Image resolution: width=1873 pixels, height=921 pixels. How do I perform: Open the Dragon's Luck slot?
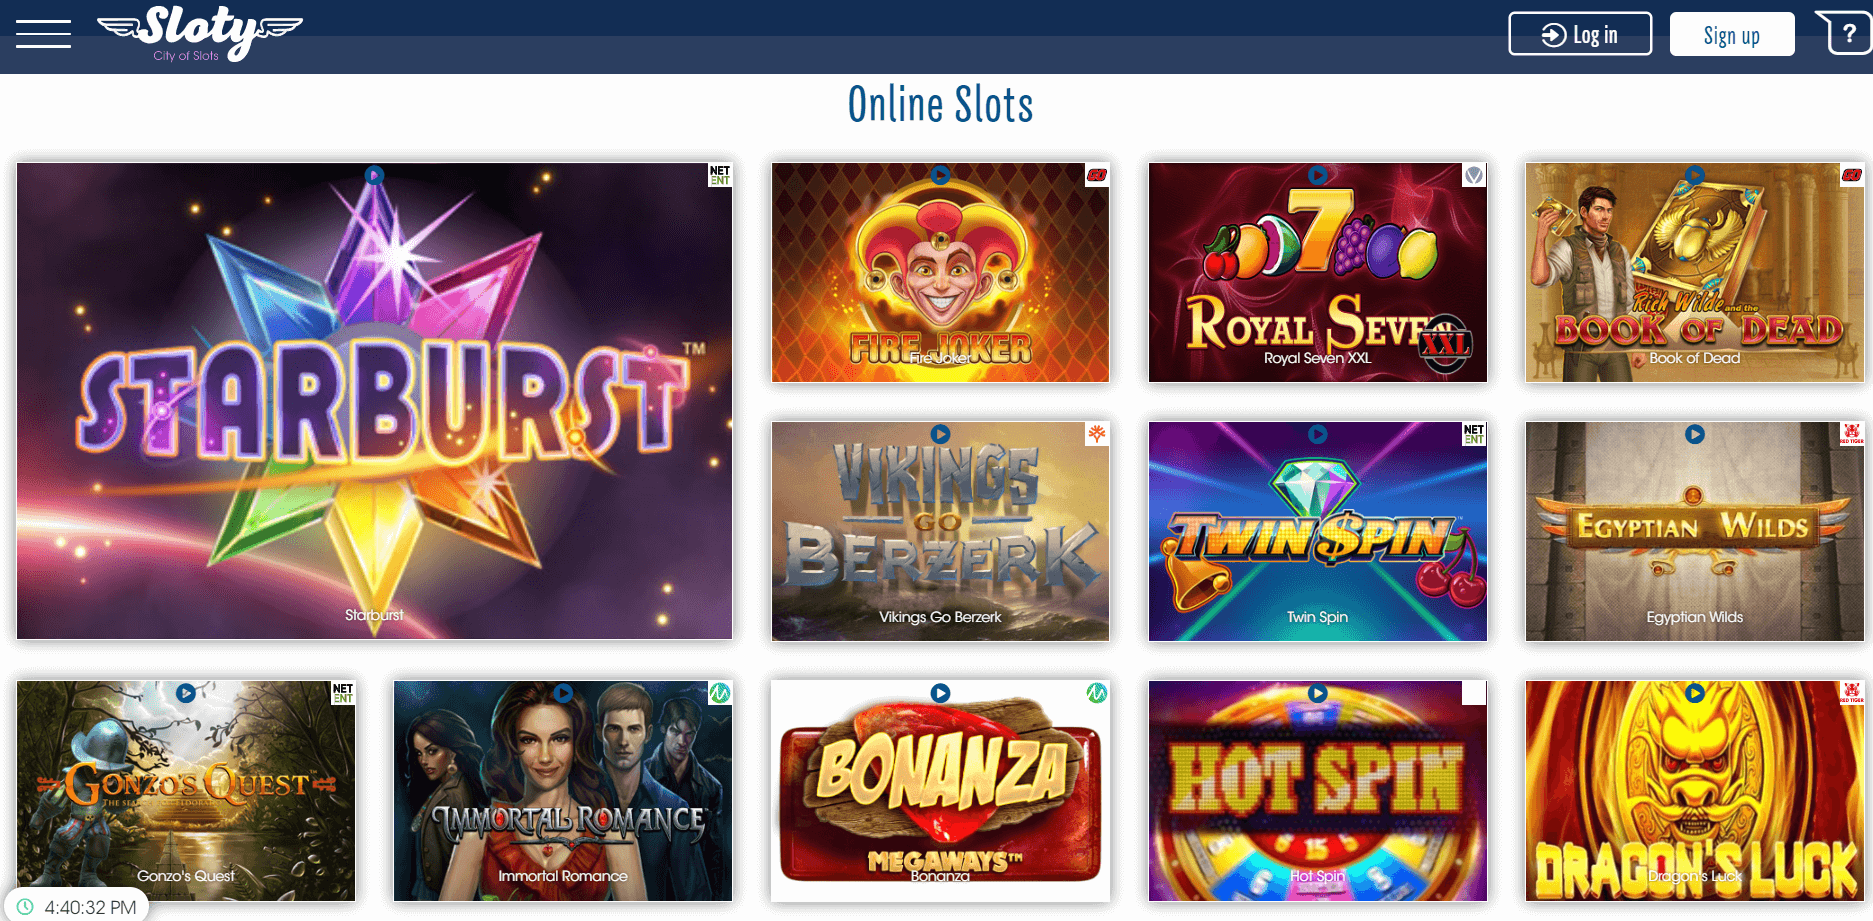click(1694, 791)
